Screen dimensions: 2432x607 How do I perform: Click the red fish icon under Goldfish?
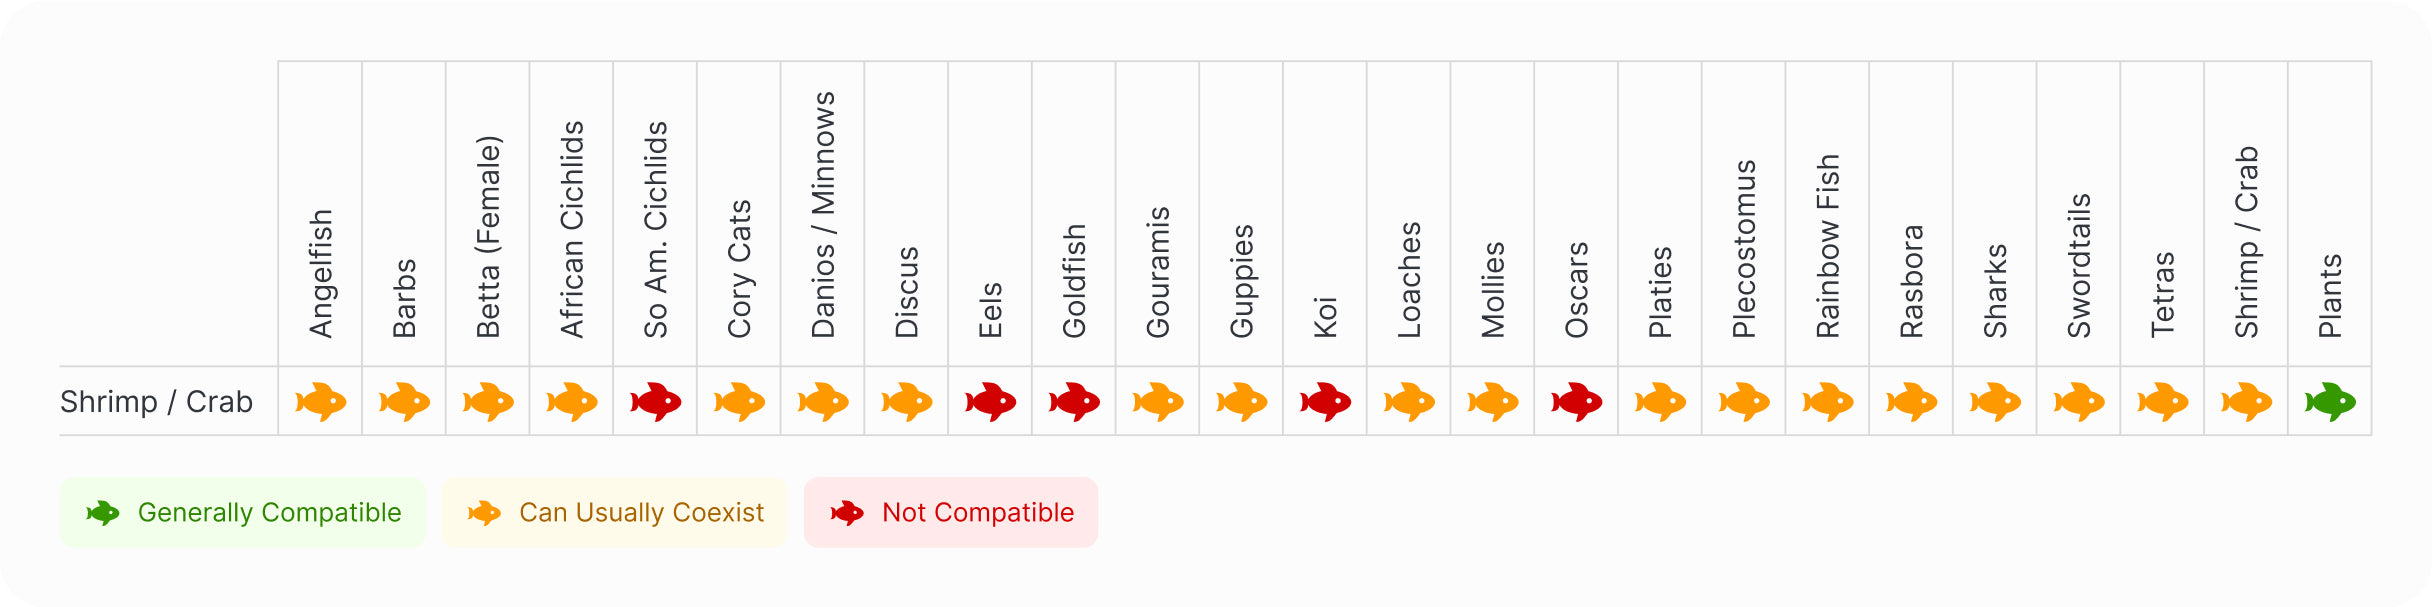tap(1074, 401)
